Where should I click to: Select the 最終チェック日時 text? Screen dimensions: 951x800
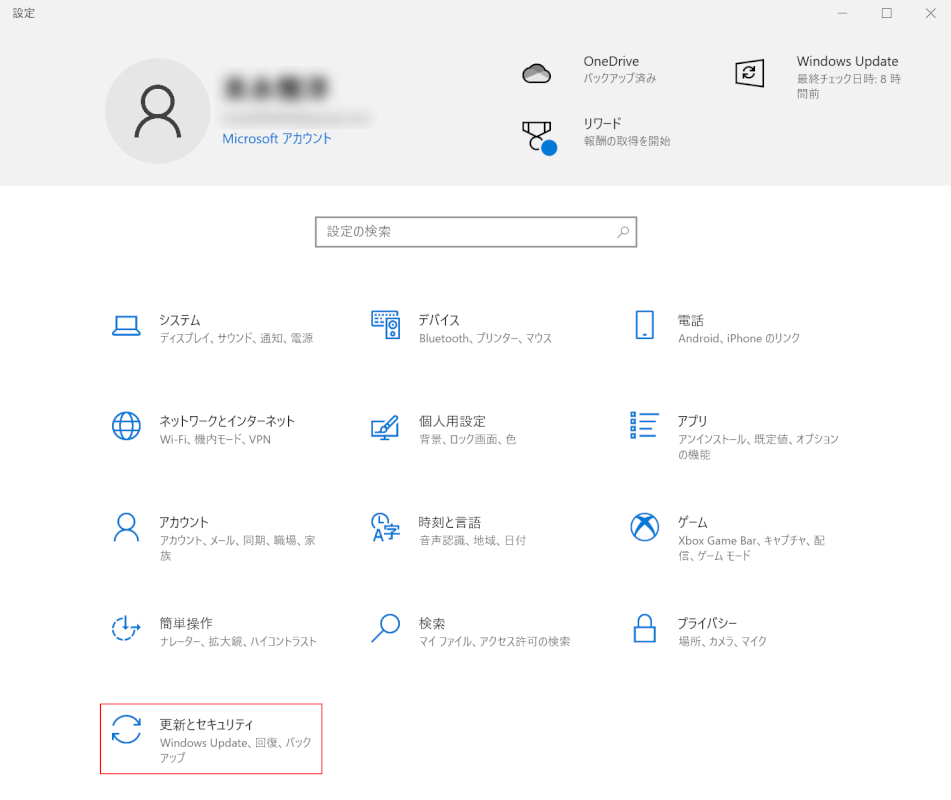click(x=849, y=86)
